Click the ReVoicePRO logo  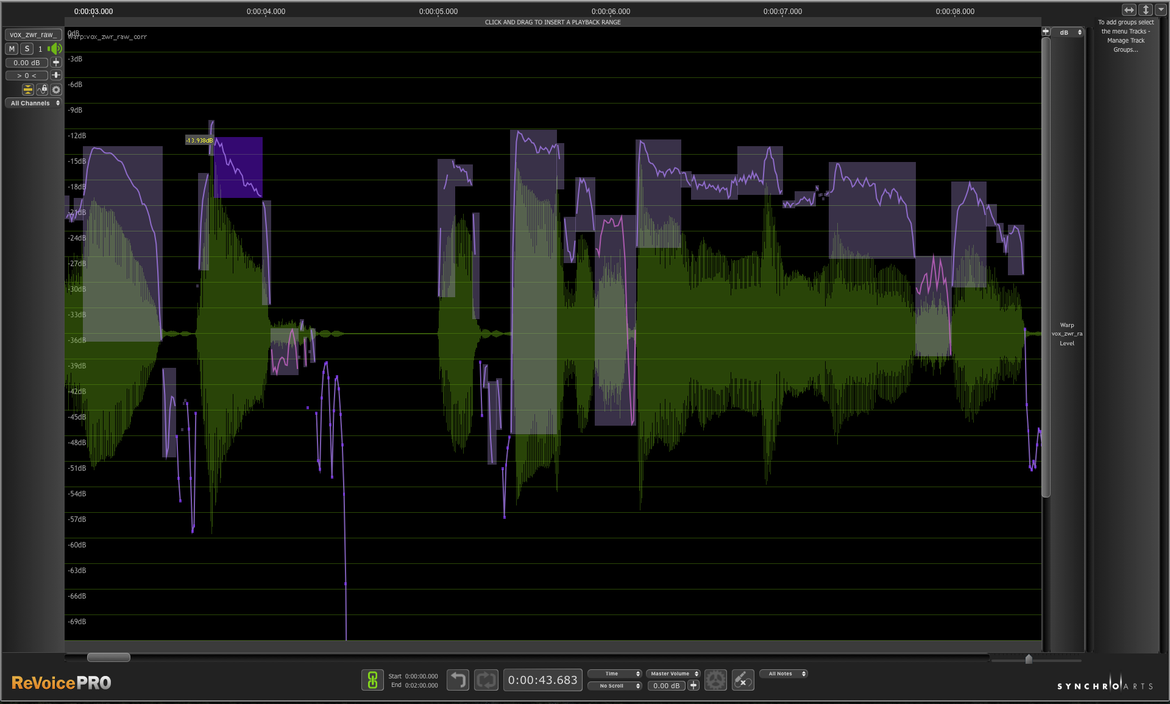pyautogui.click(x=61, y=682)
